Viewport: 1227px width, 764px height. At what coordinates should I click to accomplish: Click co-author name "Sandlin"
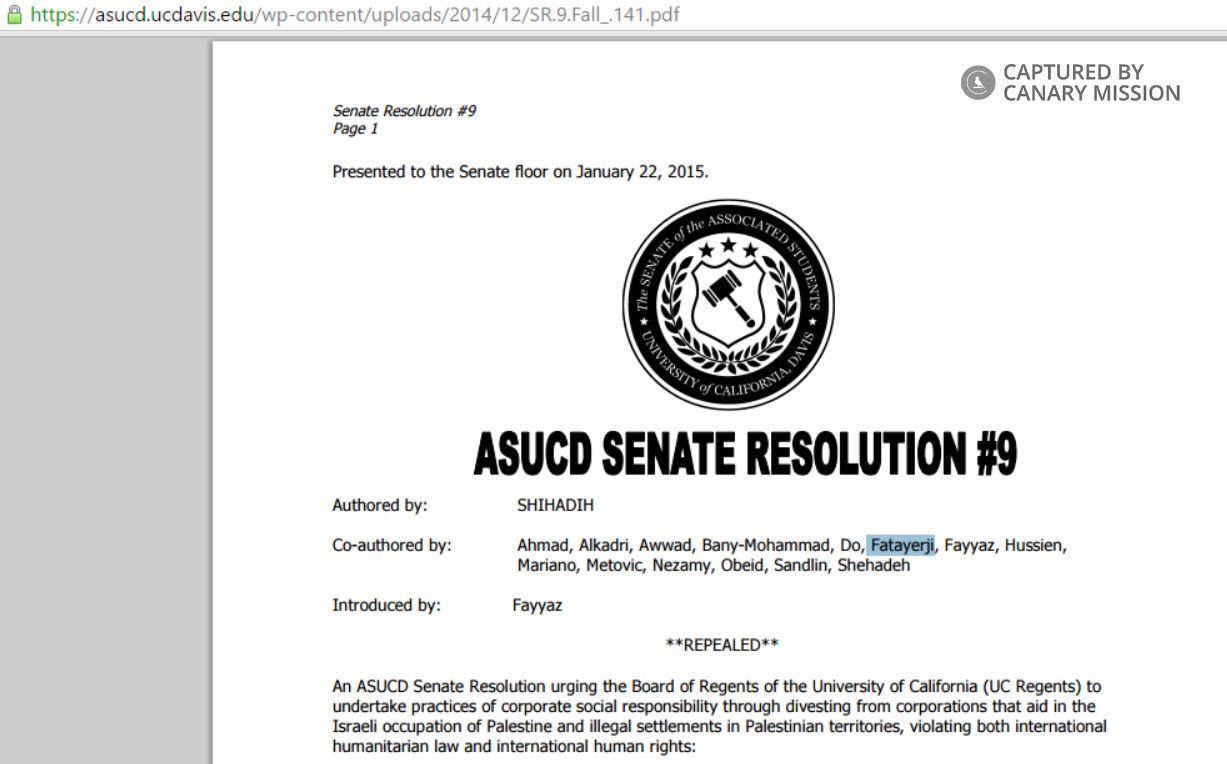(803, 566)
